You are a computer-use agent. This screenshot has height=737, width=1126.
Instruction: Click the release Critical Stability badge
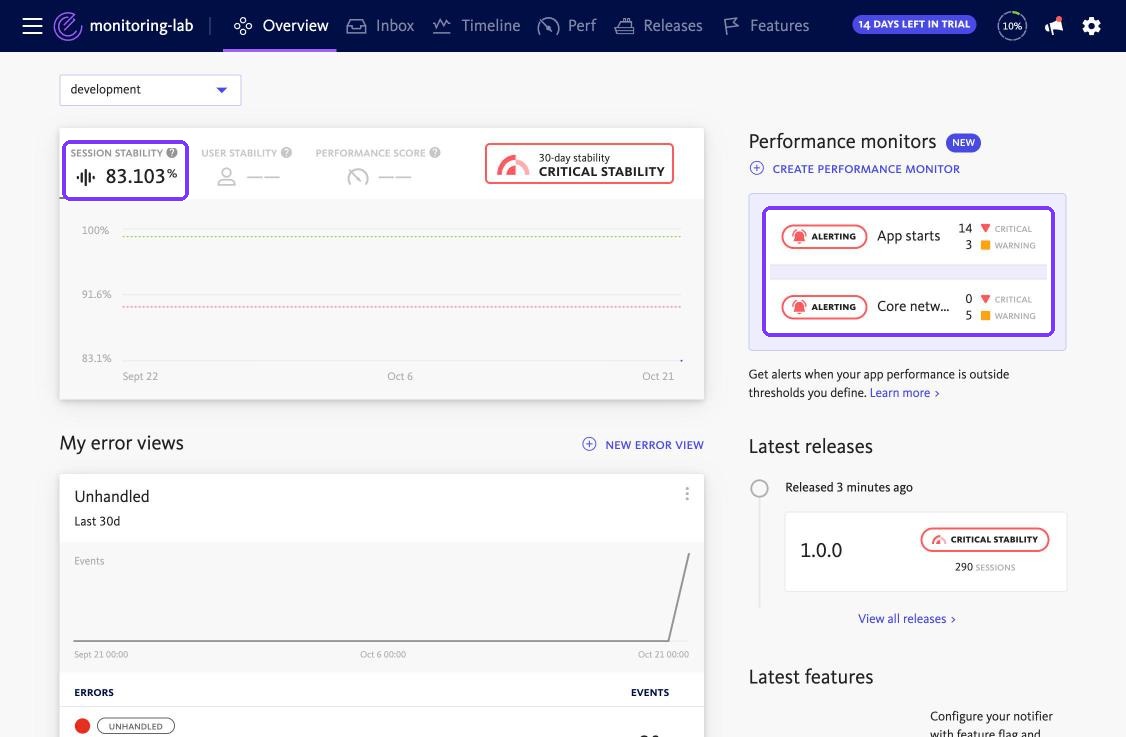tap(985, 539)
